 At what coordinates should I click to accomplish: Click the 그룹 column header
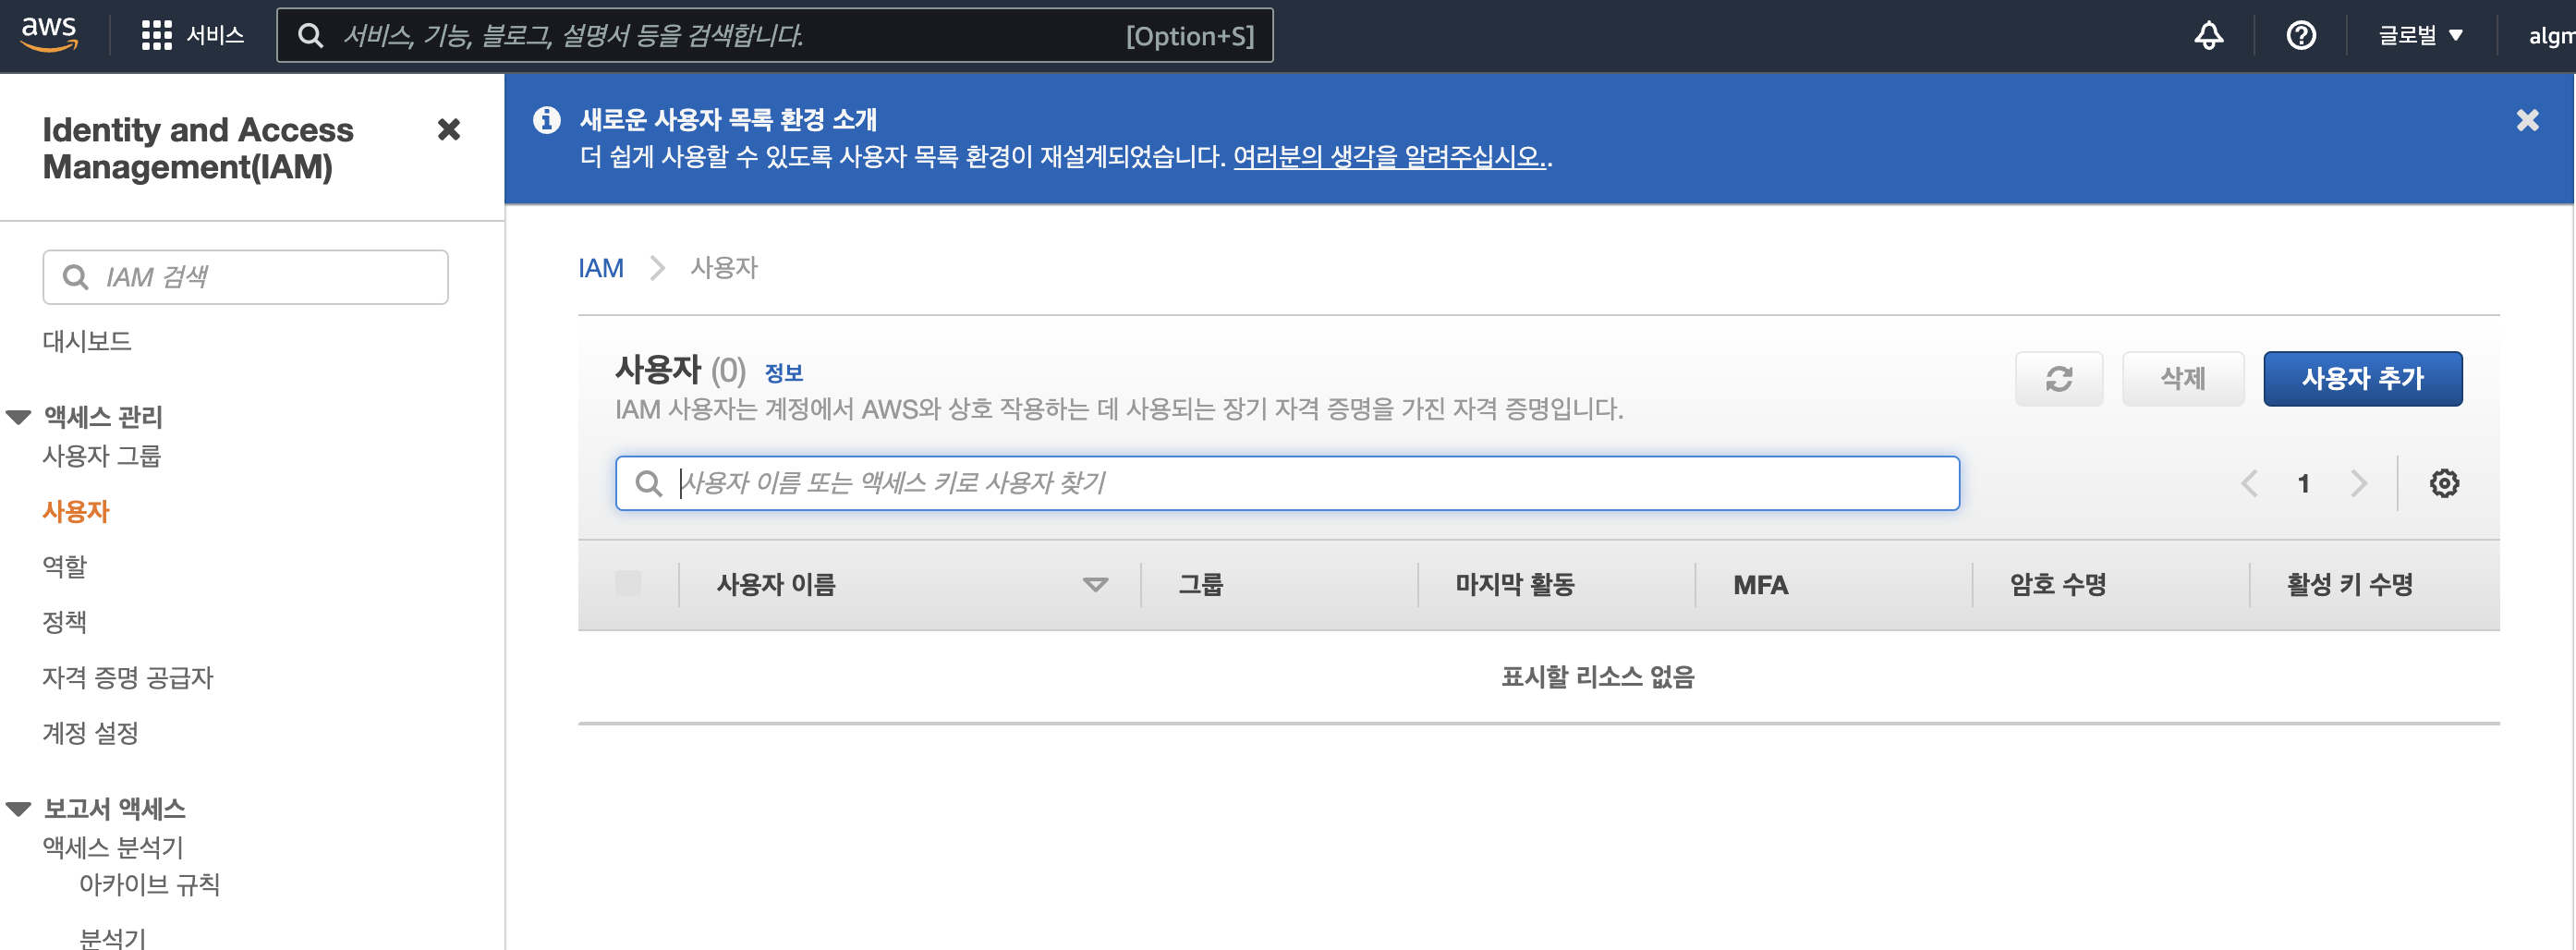[1200, 585]
